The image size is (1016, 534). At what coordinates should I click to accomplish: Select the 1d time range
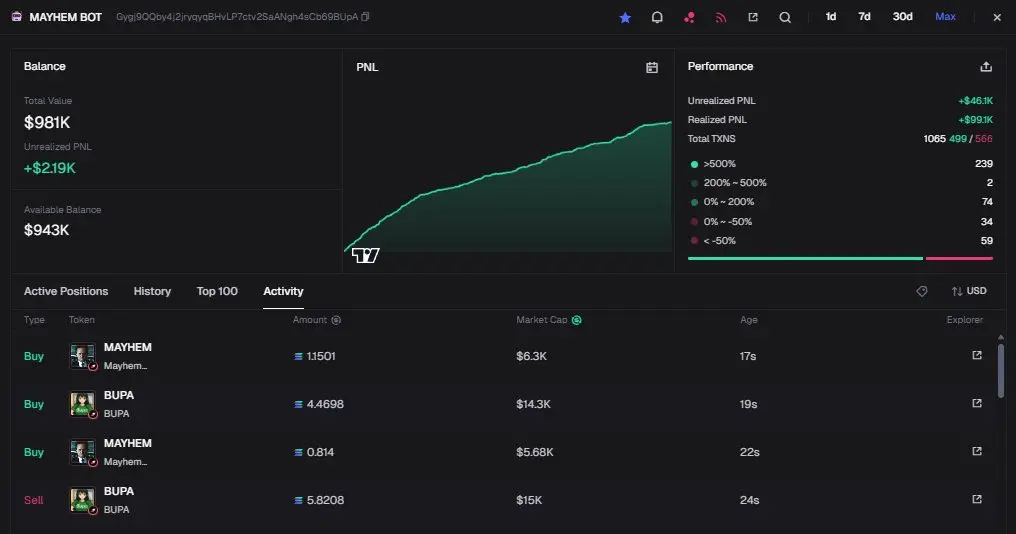(x=831, y=17)
